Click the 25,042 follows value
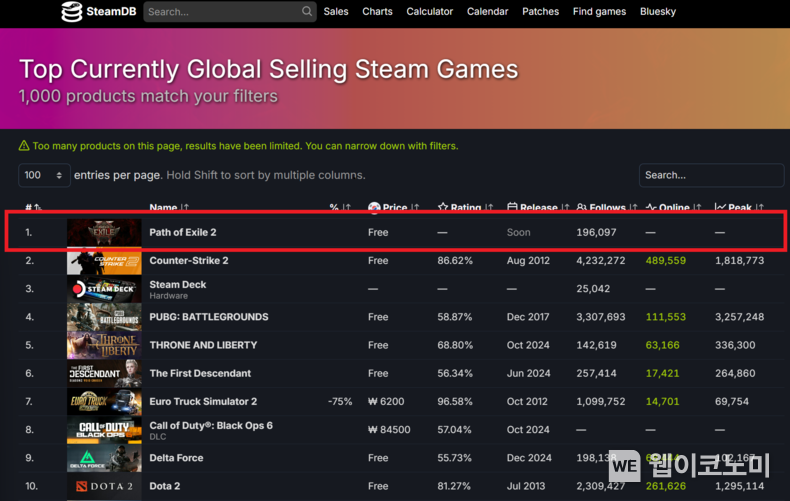This screenshot has height=501, width=790. [593, 289]
